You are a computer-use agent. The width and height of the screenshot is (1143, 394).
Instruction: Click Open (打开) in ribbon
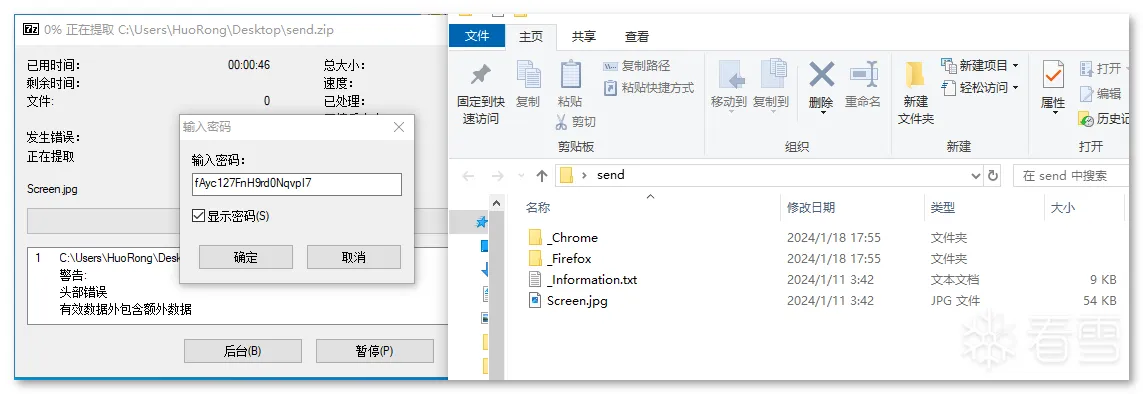[x=1105, y=68]
